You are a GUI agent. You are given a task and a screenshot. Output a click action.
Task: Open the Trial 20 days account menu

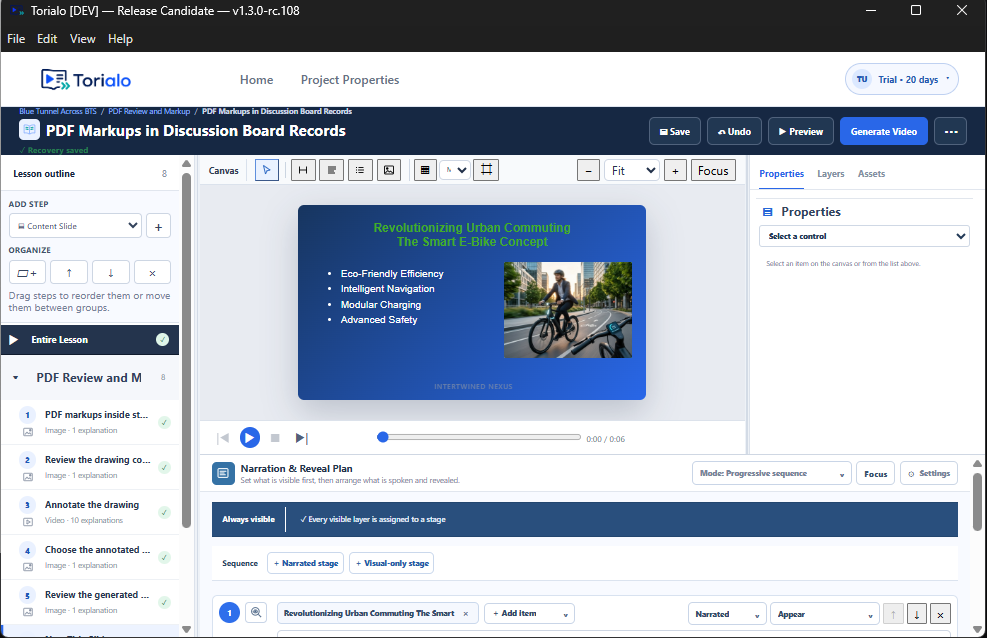pos(901,79)
